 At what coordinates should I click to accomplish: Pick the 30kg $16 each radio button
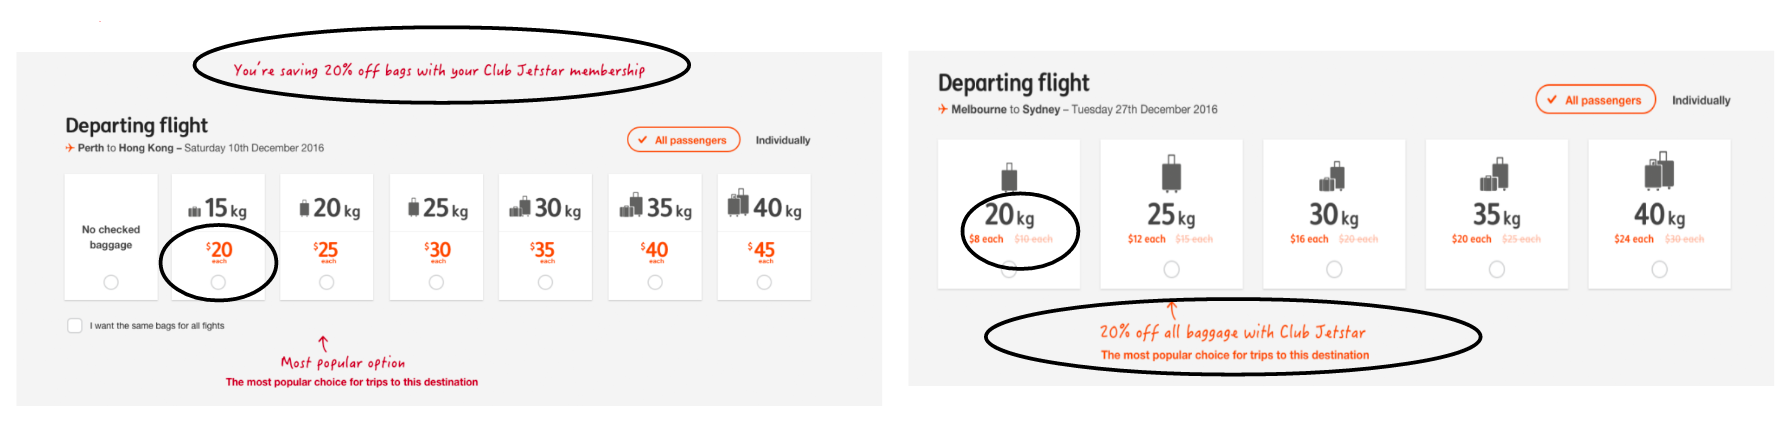pos(1334,269)
